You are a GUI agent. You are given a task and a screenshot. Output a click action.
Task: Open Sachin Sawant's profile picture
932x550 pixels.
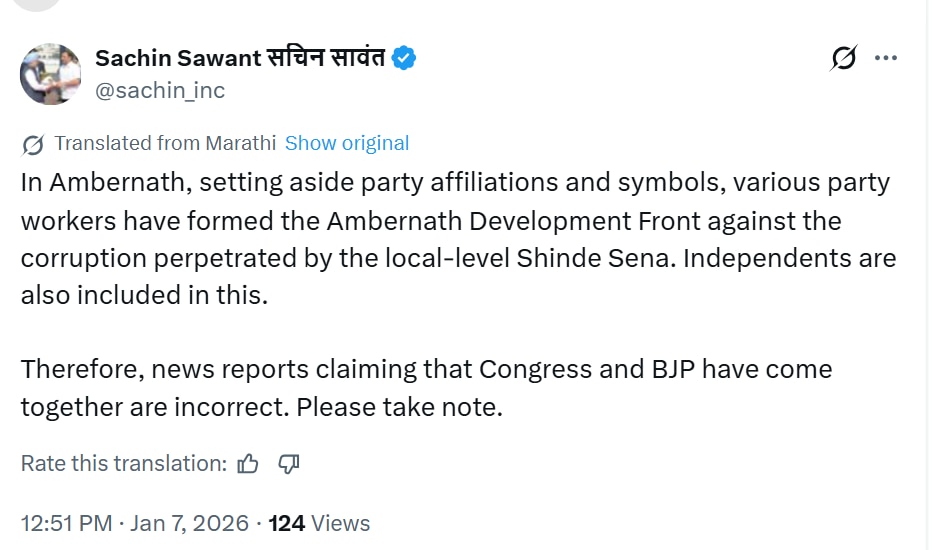click(50, 74)
